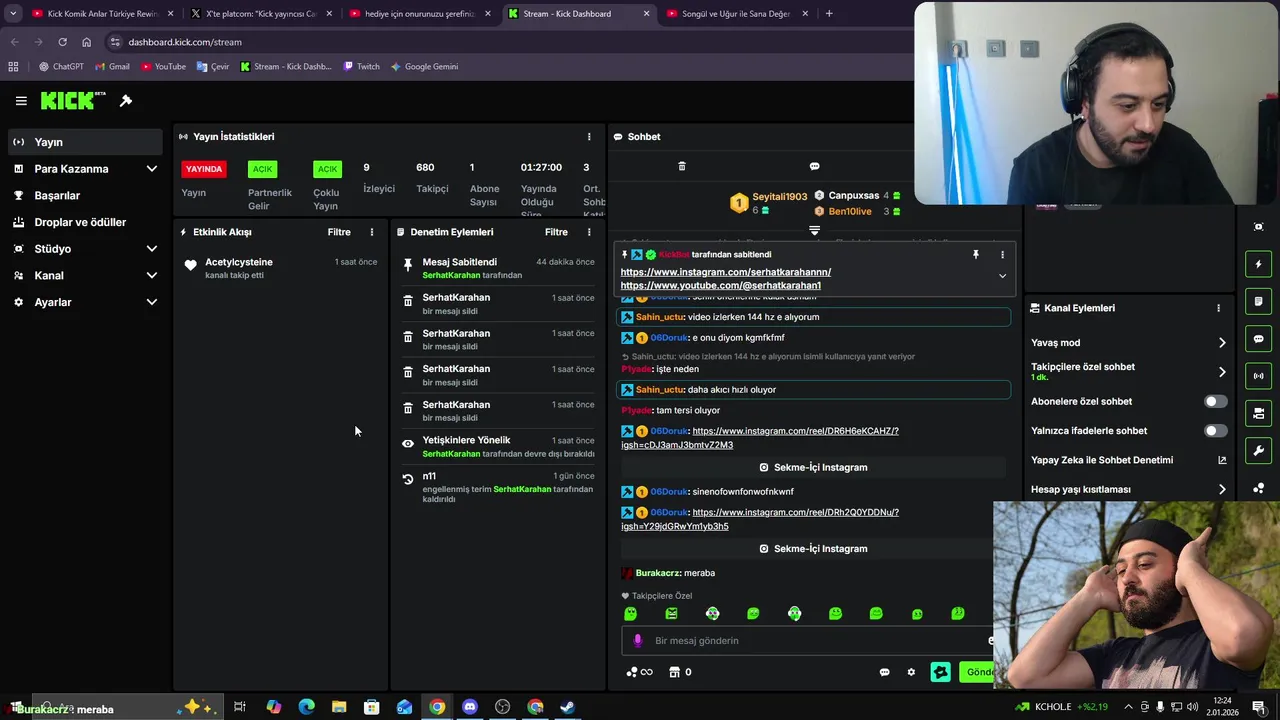Click the chat bubble icon beside settings gear
Viewport: 1280px width, 720px height.
pos(884,672)
